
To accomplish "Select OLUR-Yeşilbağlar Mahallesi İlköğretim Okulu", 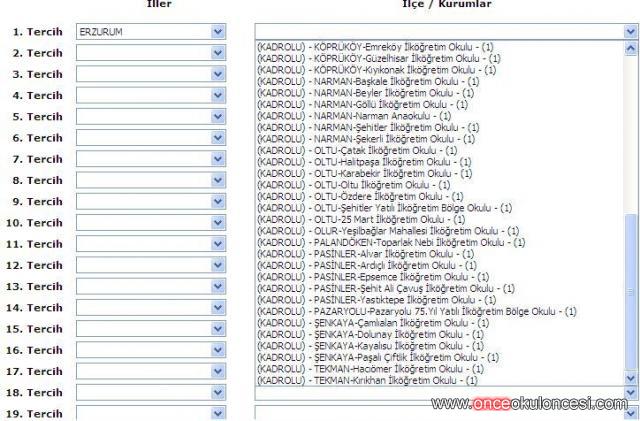I will pos(440,231).
